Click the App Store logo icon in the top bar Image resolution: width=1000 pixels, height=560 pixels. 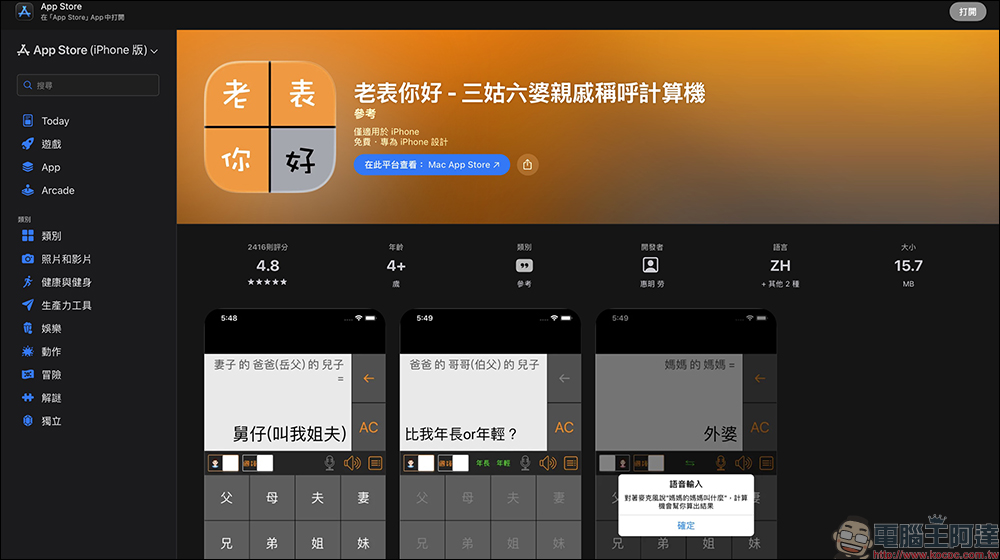(x=24, y=11)
